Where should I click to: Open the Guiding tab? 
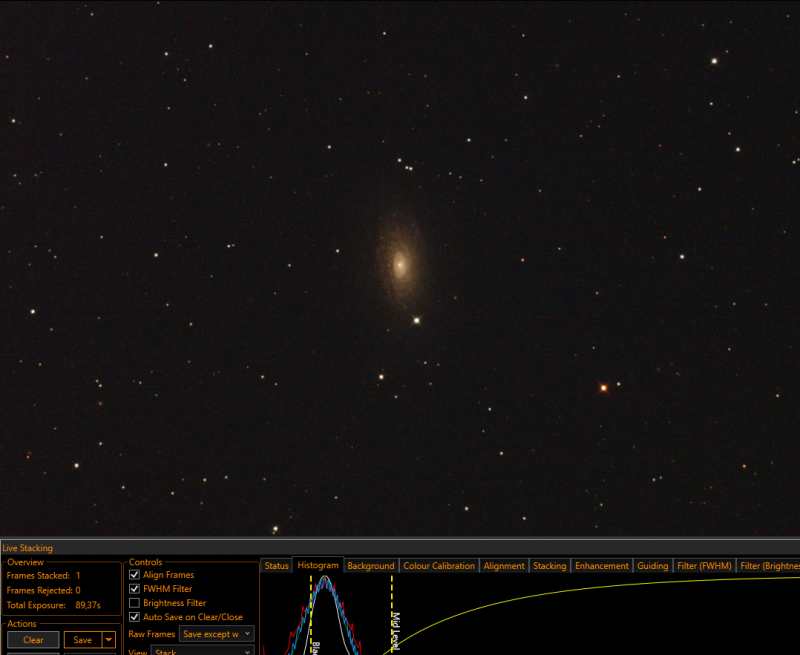point(653,566)
